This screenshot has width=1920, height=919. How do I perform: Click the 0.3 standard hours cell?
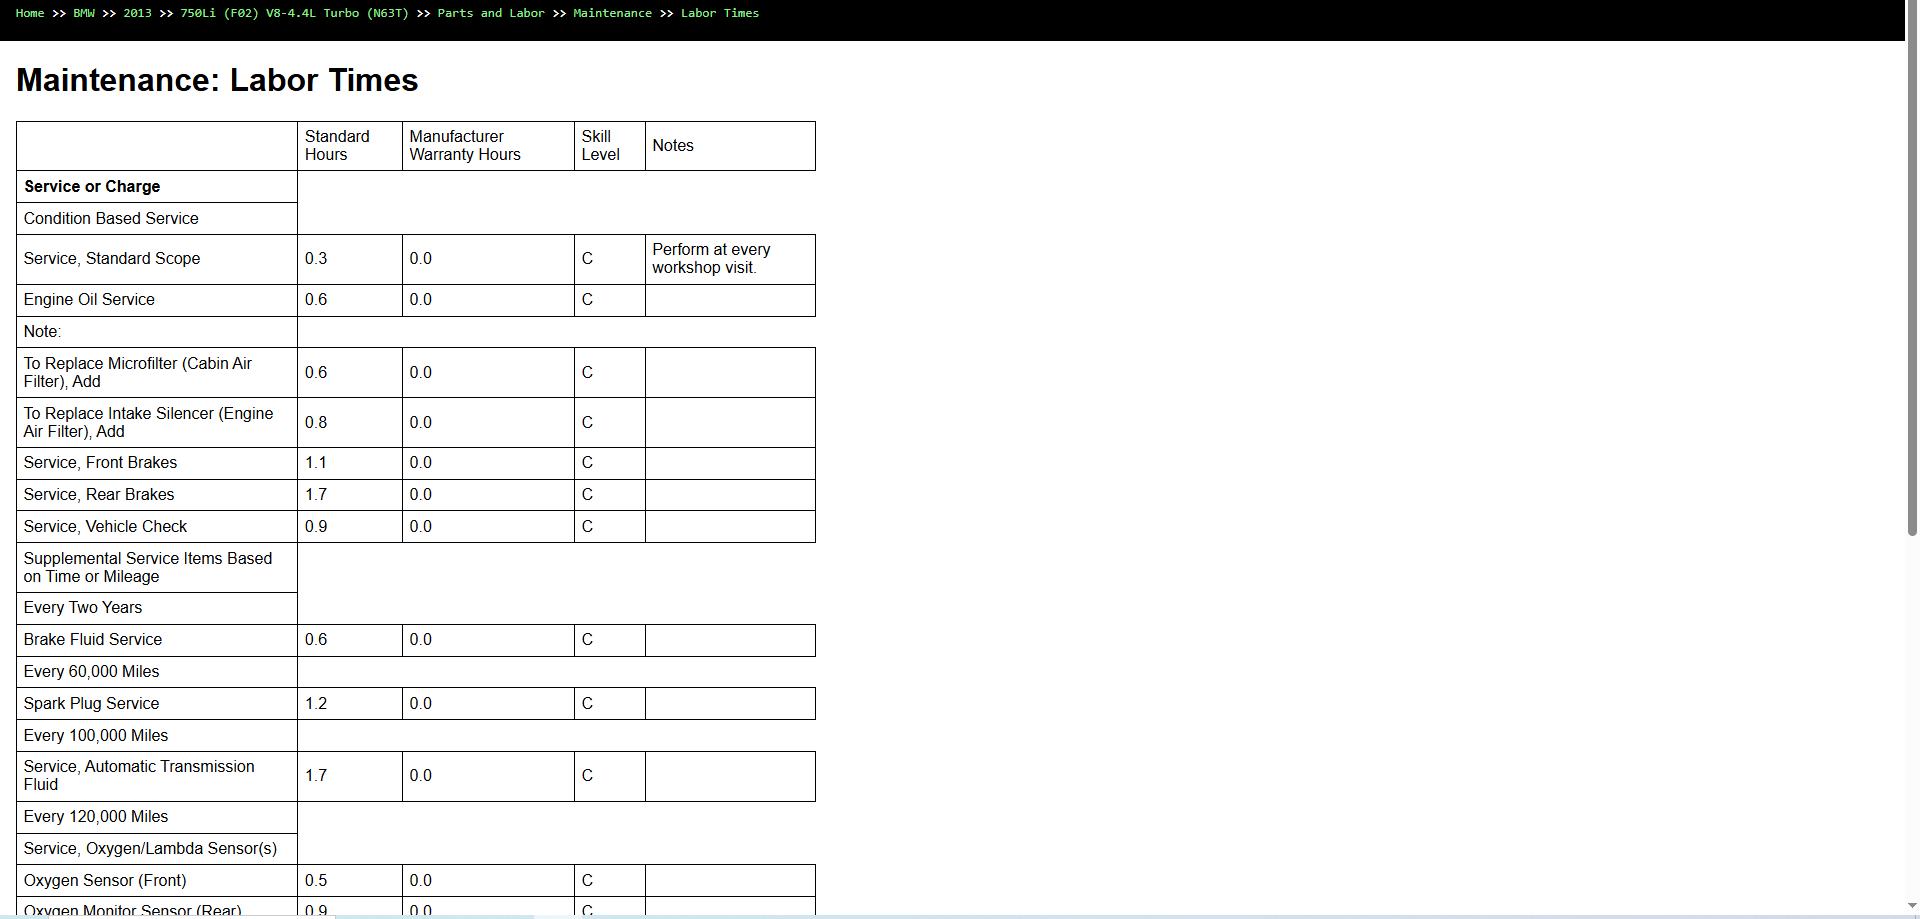[x=350, y=259]
